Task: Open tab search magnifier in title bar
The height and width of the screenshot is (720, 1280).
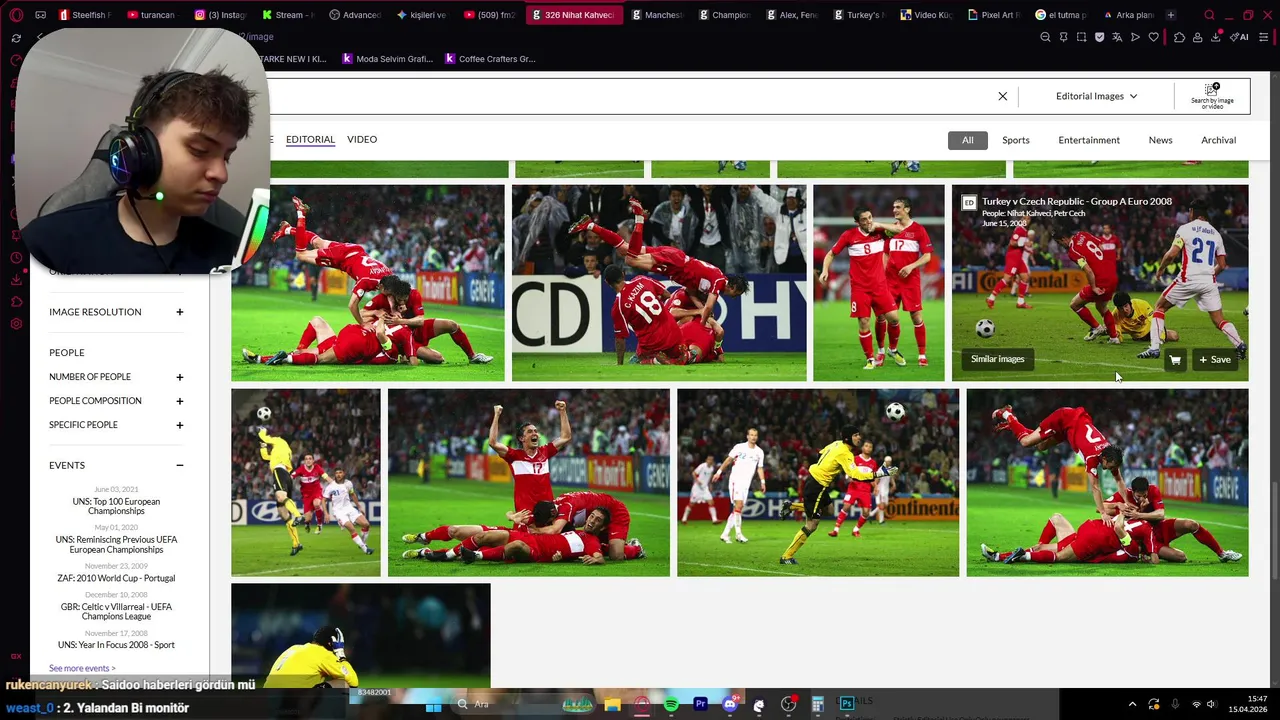Action: (x=1209, y=15)
